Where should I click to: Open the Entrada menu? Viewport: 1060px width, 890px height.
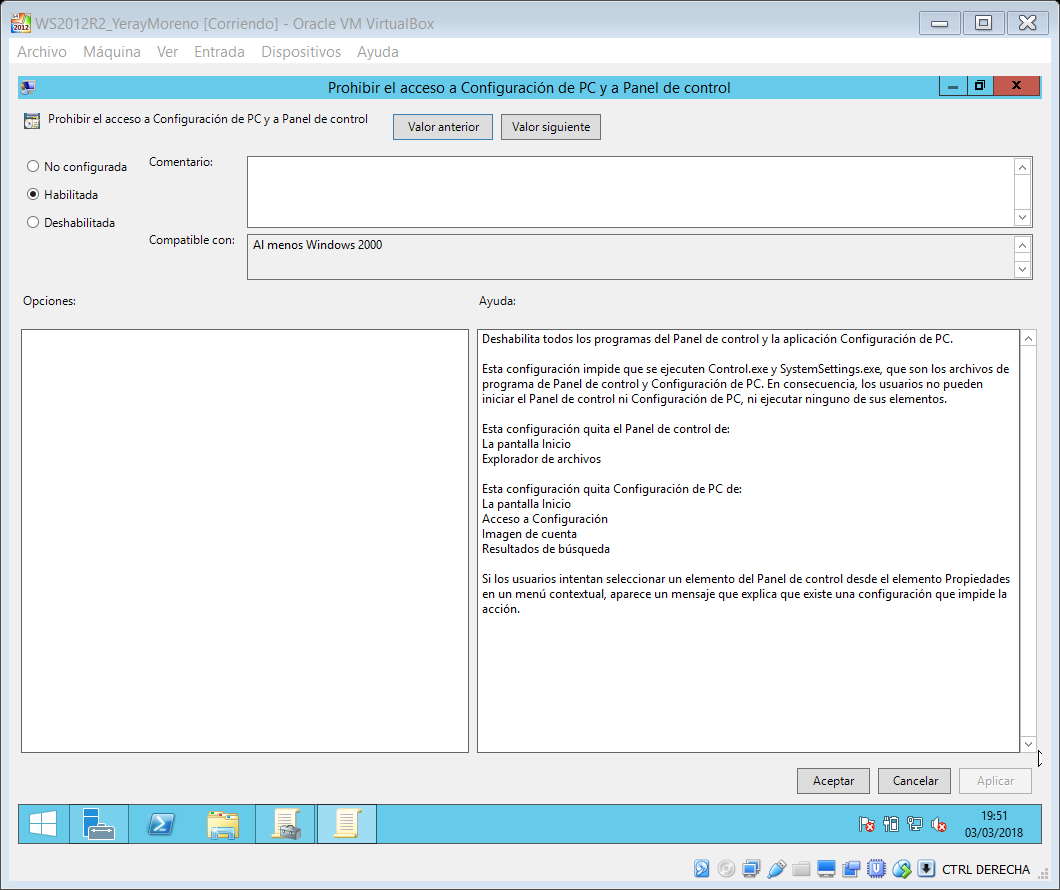pyautogui.click(x=219, y=52)
